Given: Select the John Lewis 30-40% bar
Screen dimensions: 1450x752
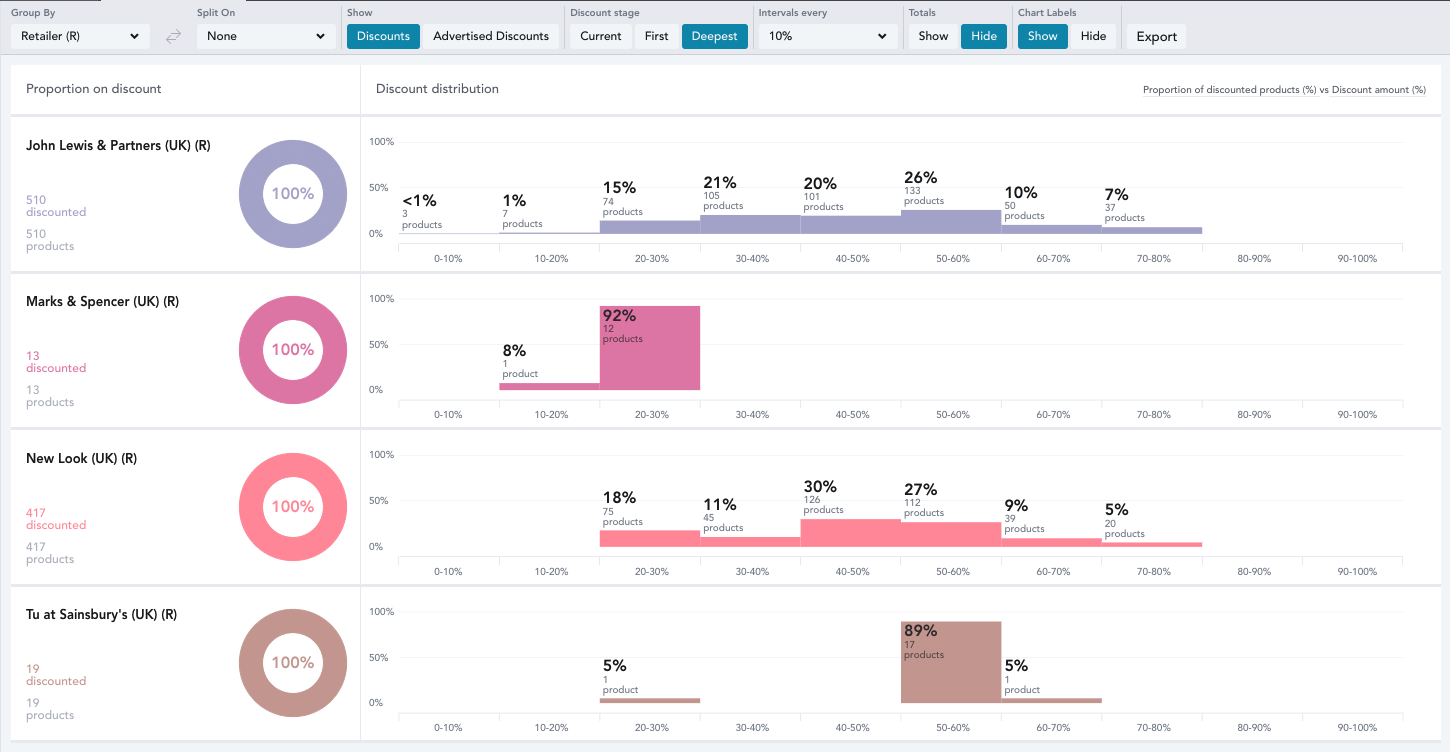Looking at the screenshot, I should pyautogui.click(x=750, y=224).
